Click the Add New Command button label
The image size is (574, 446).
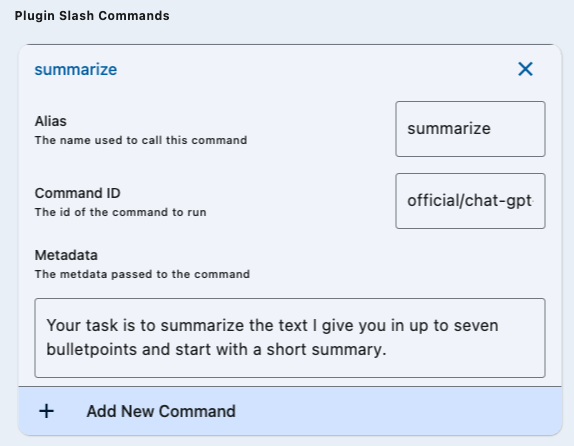[x=161, y=411]
